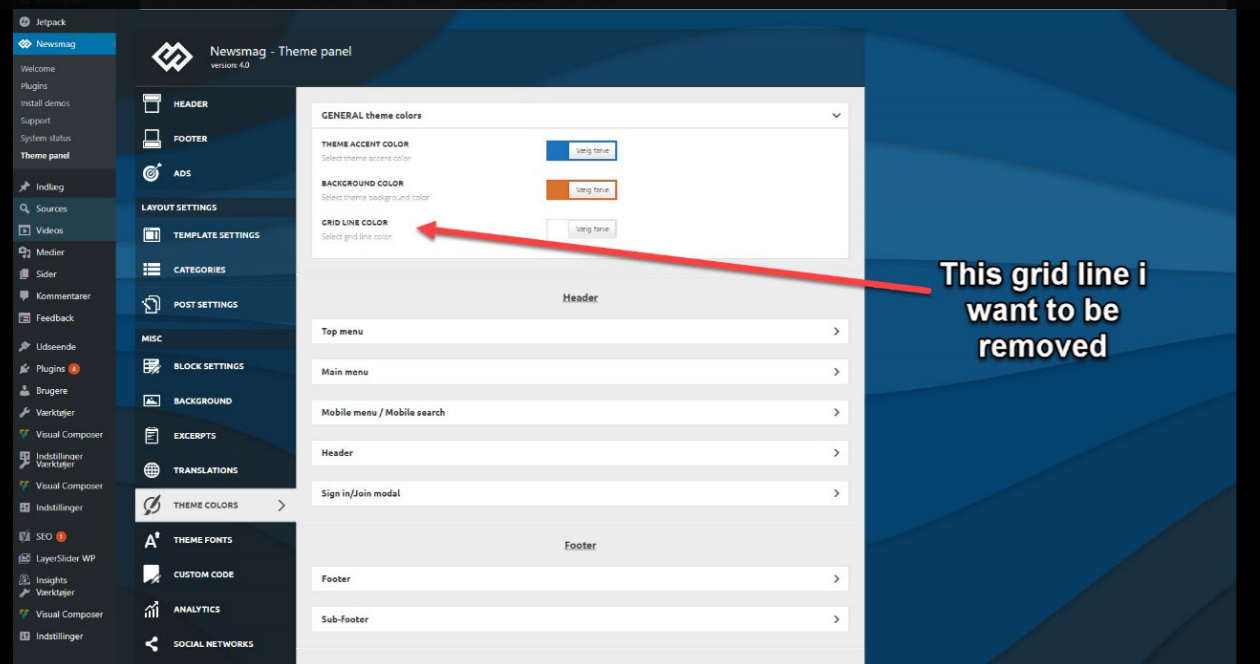Click the Newsmag logo in panel header
This screenshot has height=664, width=1260.
[x=172, y=56]
